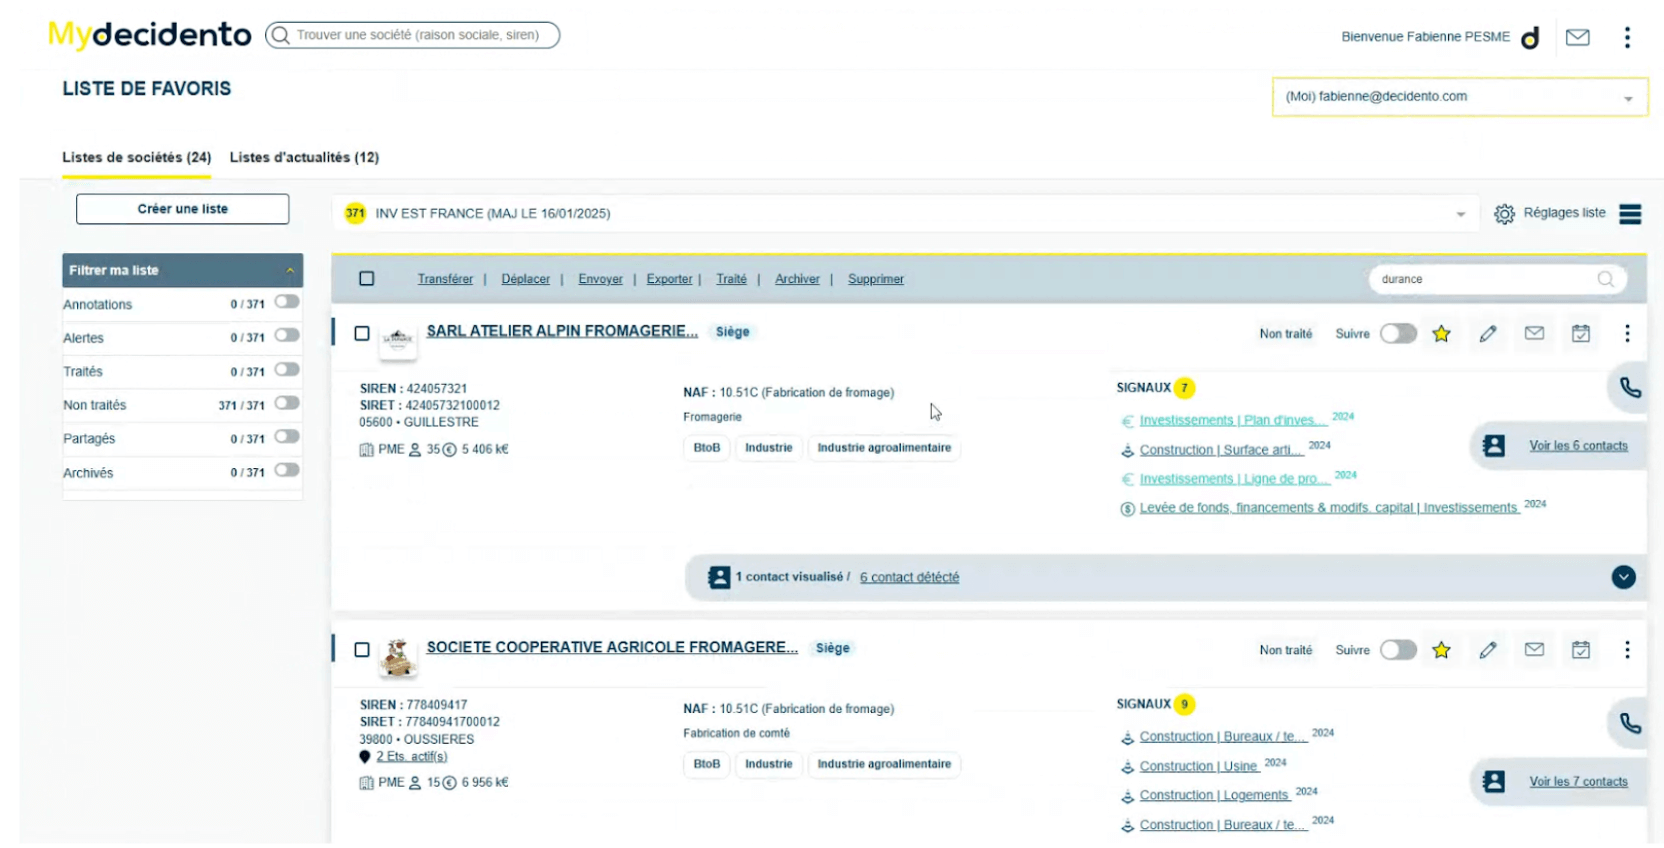
Task: Open the three-dot menu in top header
Action: point(1627,37)
